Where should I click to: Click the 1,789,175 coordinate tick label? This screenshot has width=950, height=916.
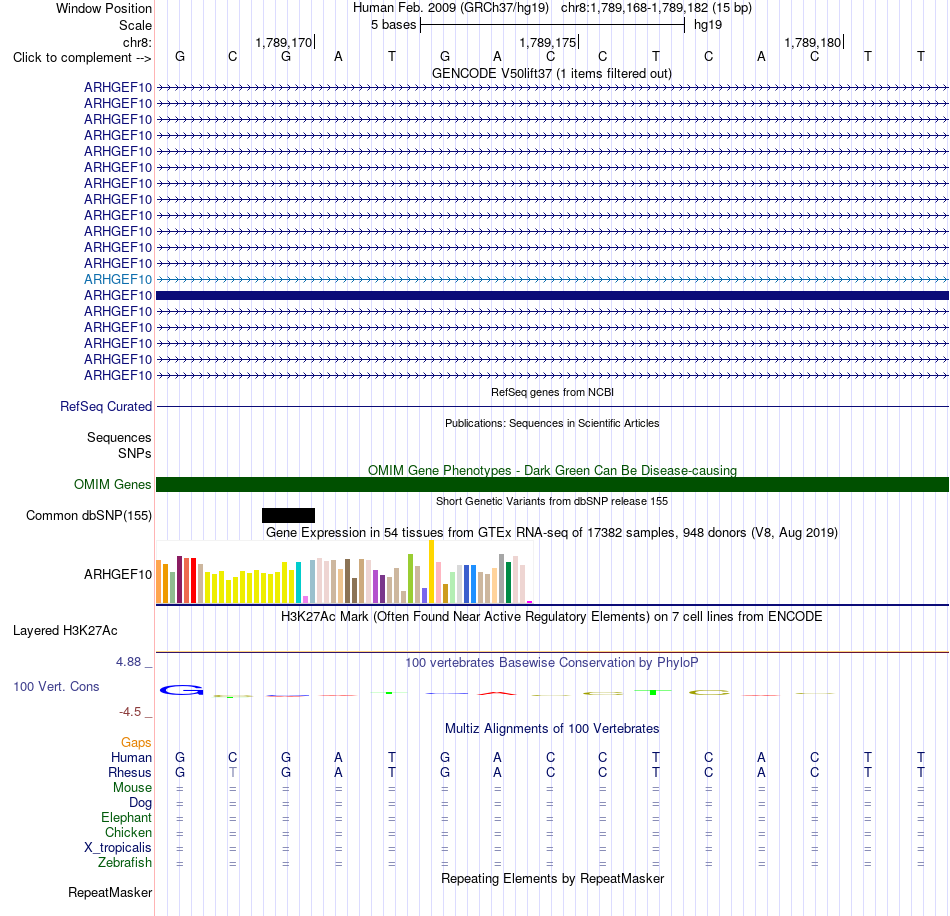tap(548, 42)
